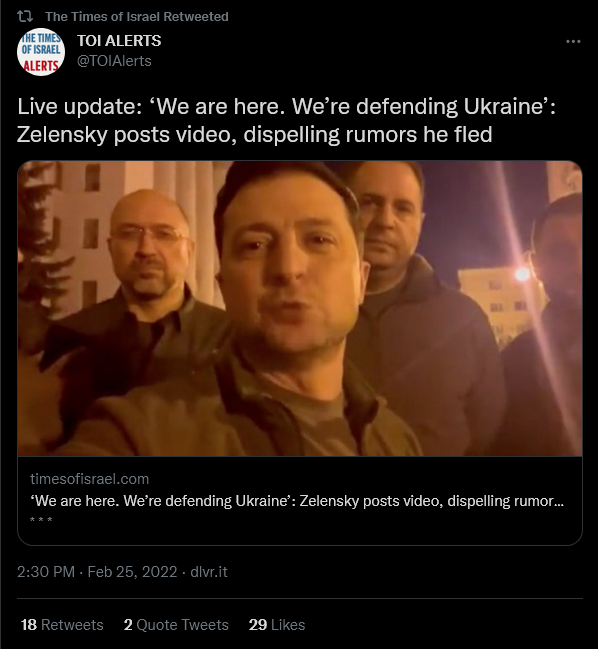This screenshot has height=649, width=598.
Task: Click the red ALERTS text in avatar
Action: pos(41,66)
